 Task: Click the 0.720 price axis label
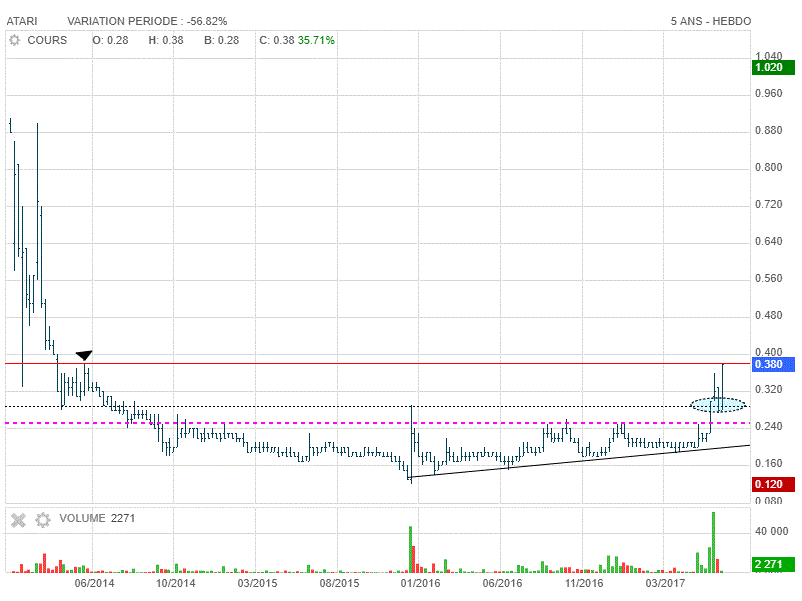769,205
